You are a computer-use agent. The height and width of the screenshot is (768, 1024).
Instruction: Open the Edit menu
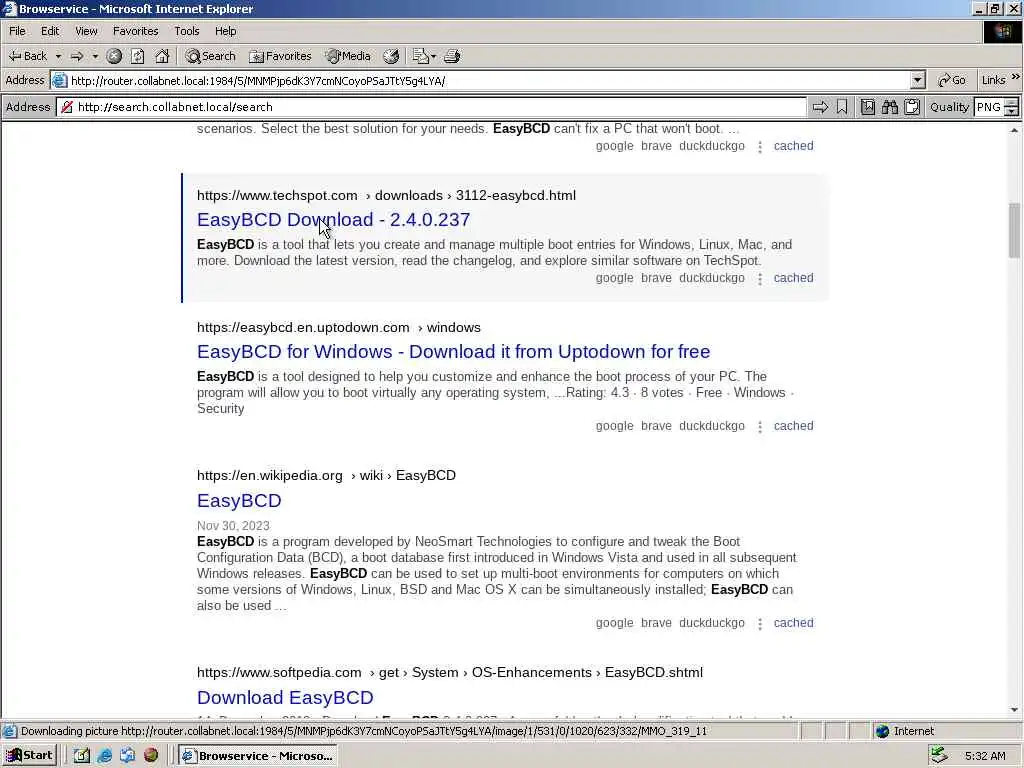(x=50, y=31)
